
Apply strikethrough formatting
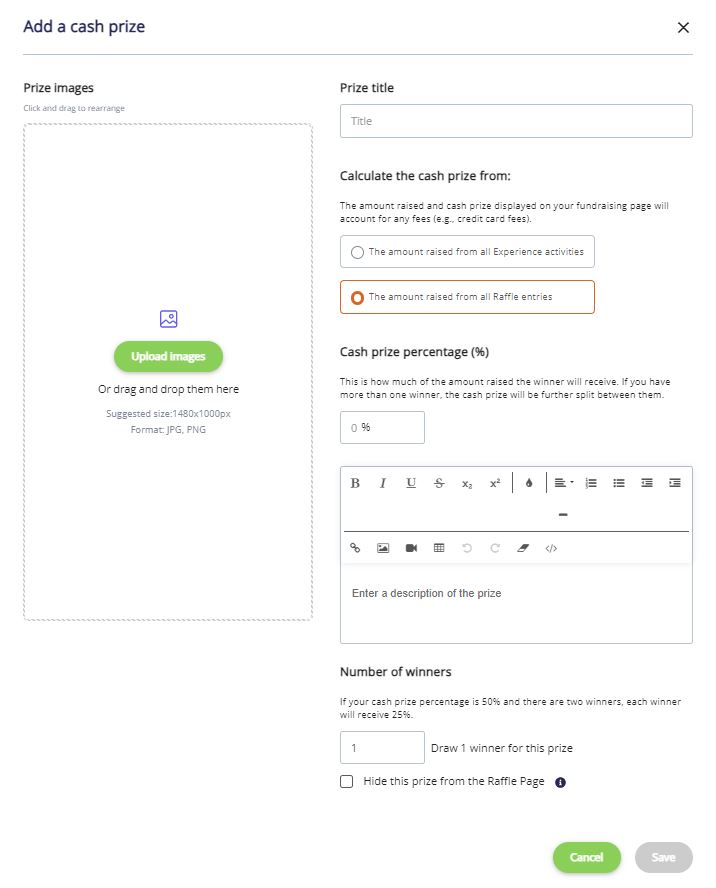(439, 483)
